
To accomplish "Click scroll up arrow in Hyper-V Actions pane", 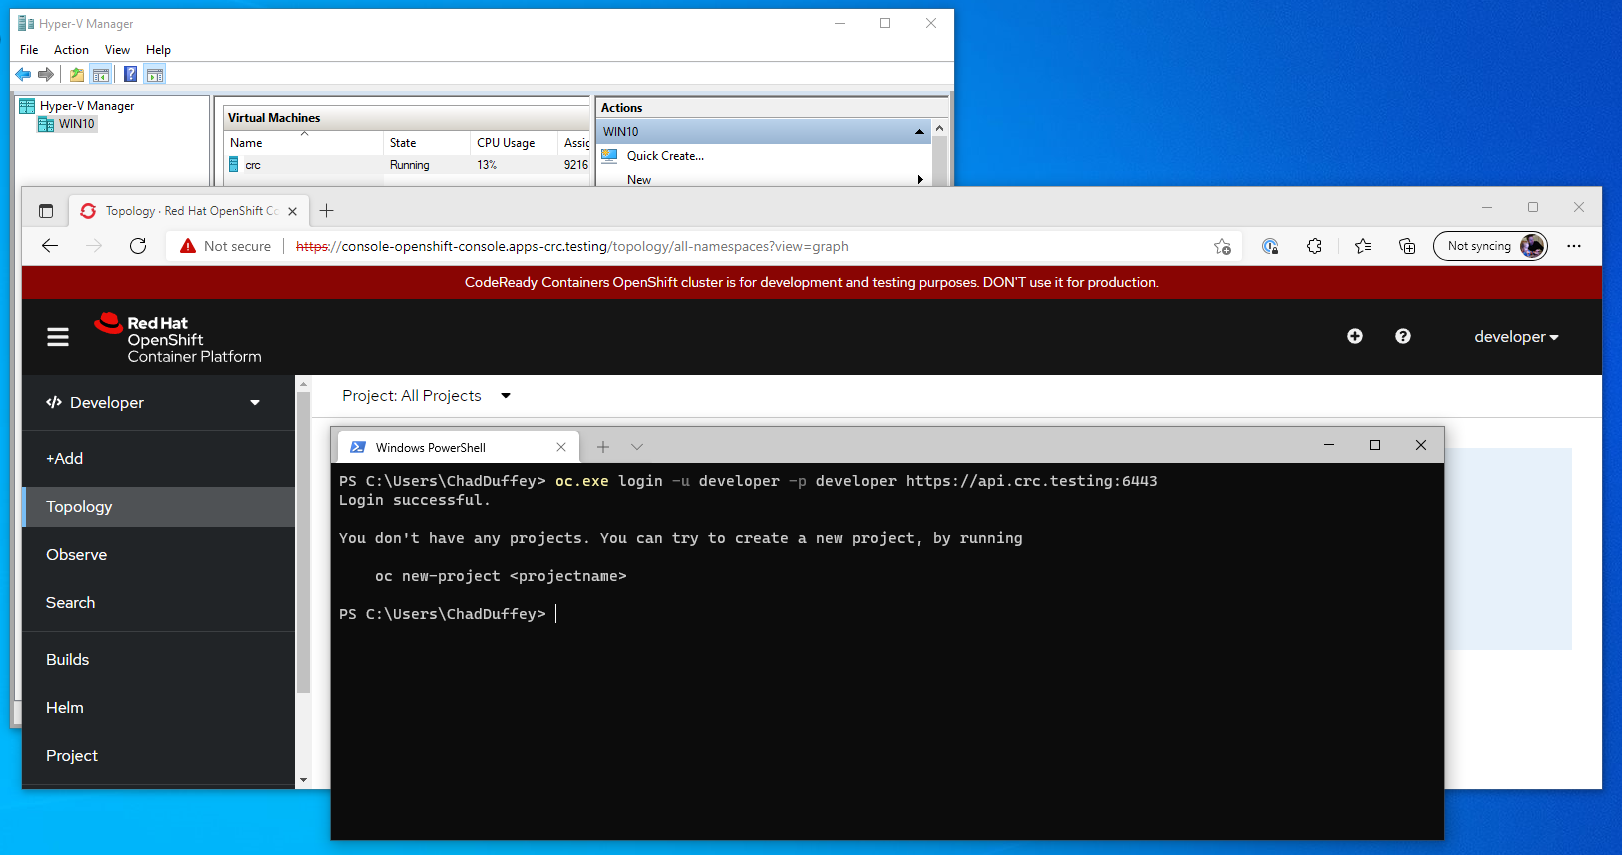I will pos(939,129).
